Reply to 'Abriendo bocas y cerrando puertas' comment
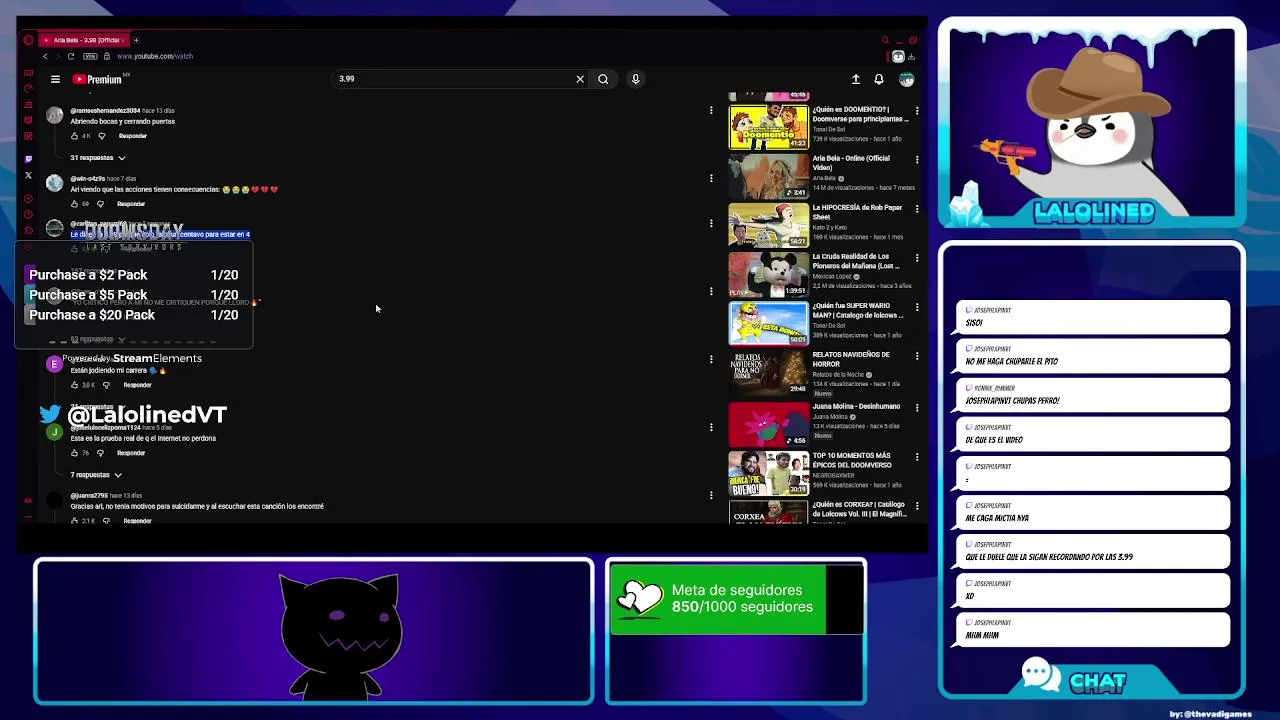 pyautogui.click(x=132, y=136)
